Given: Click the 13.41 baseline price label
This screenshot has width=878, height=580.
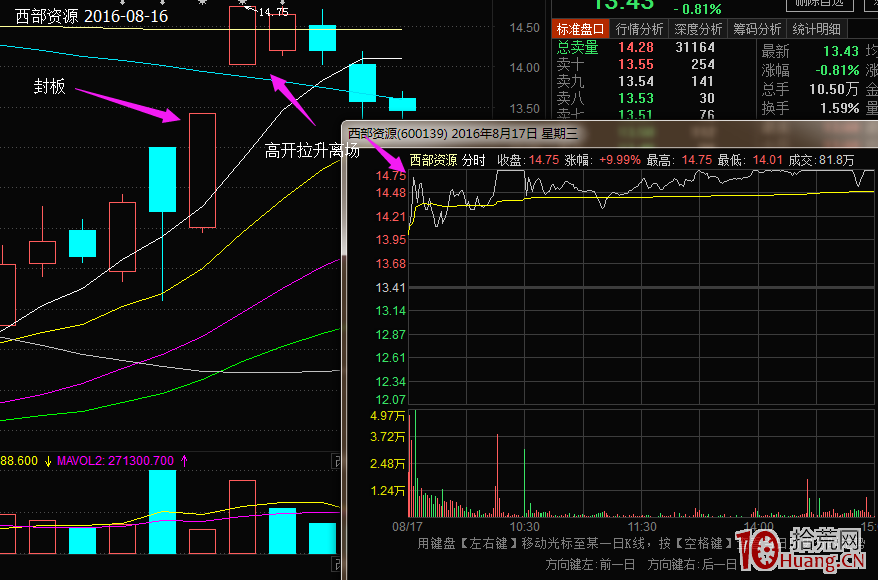Looking at the screenshot, I should (x=390, y=288).
